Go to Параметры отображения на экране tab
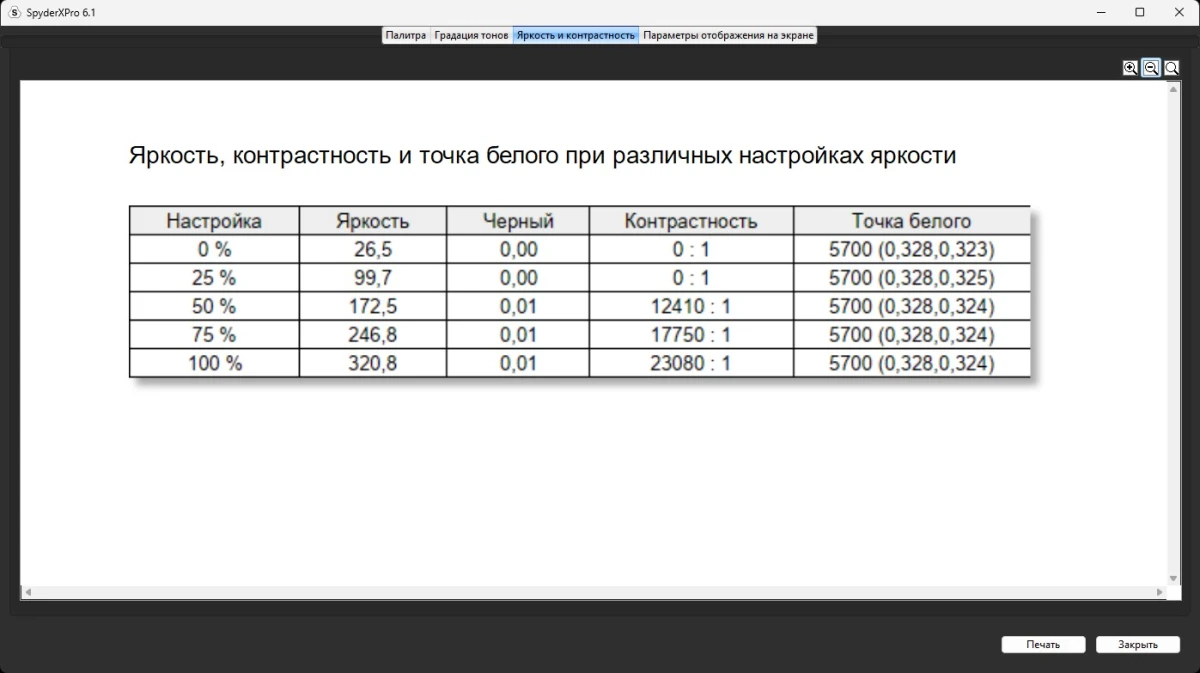Screen dimensions: 1200x673 coord(728,35)
